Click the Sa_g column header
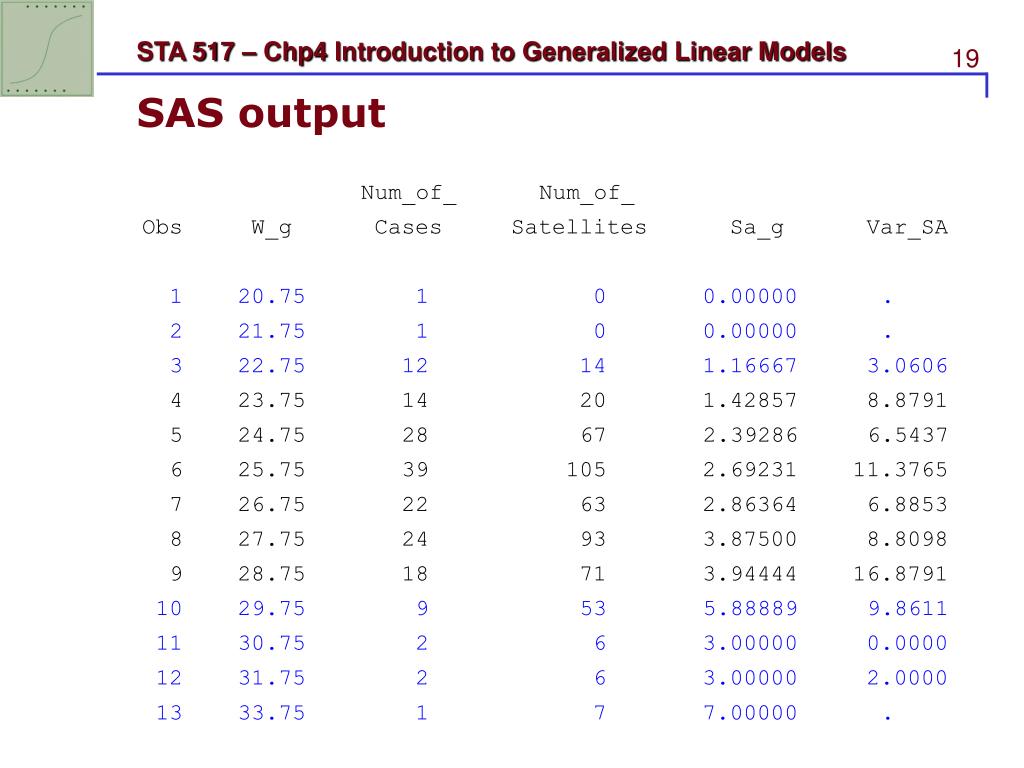This screenshot has height=768, width=1024. tap(757, 228)
